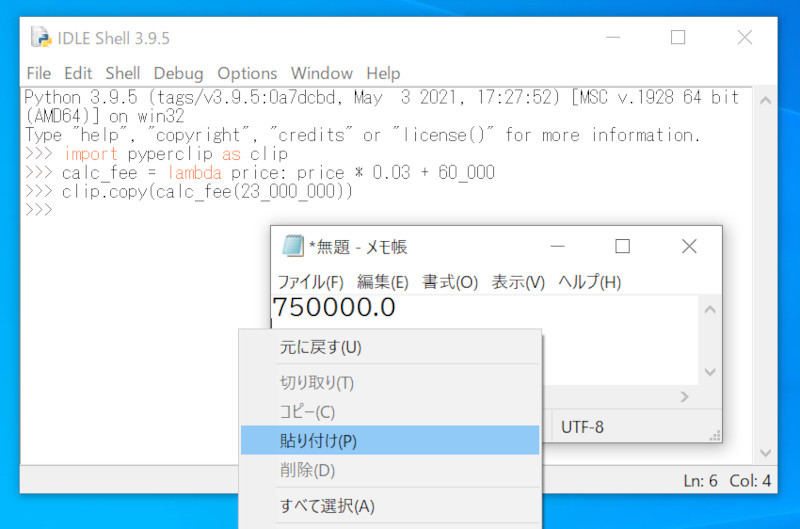Open the Debug menu in IDLE
800x529 pixels.
point(178,73)
